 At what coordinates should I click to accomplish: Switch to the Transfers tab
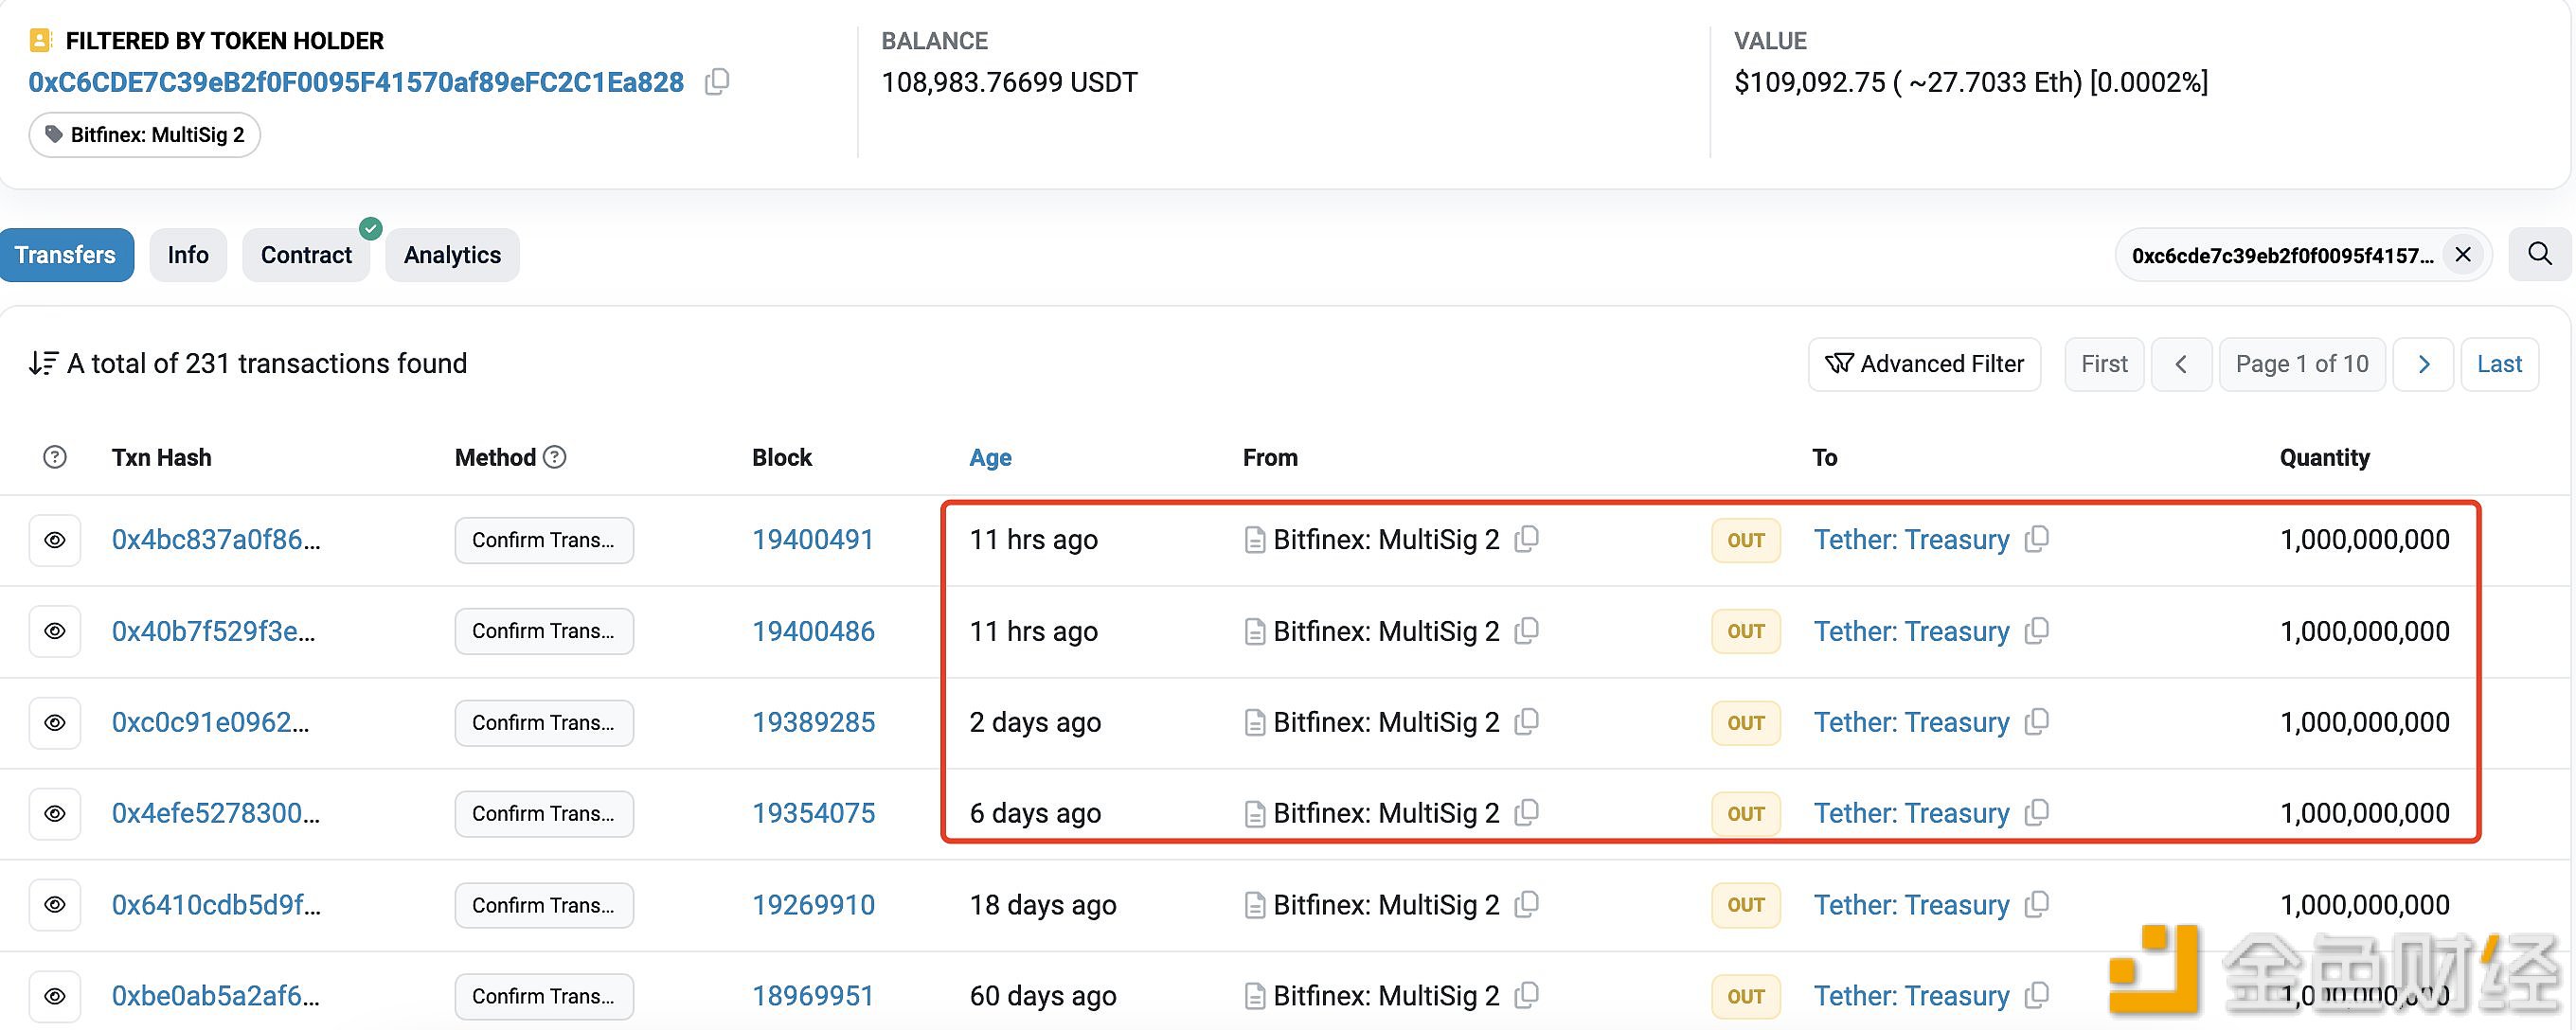tap(66, 255)
